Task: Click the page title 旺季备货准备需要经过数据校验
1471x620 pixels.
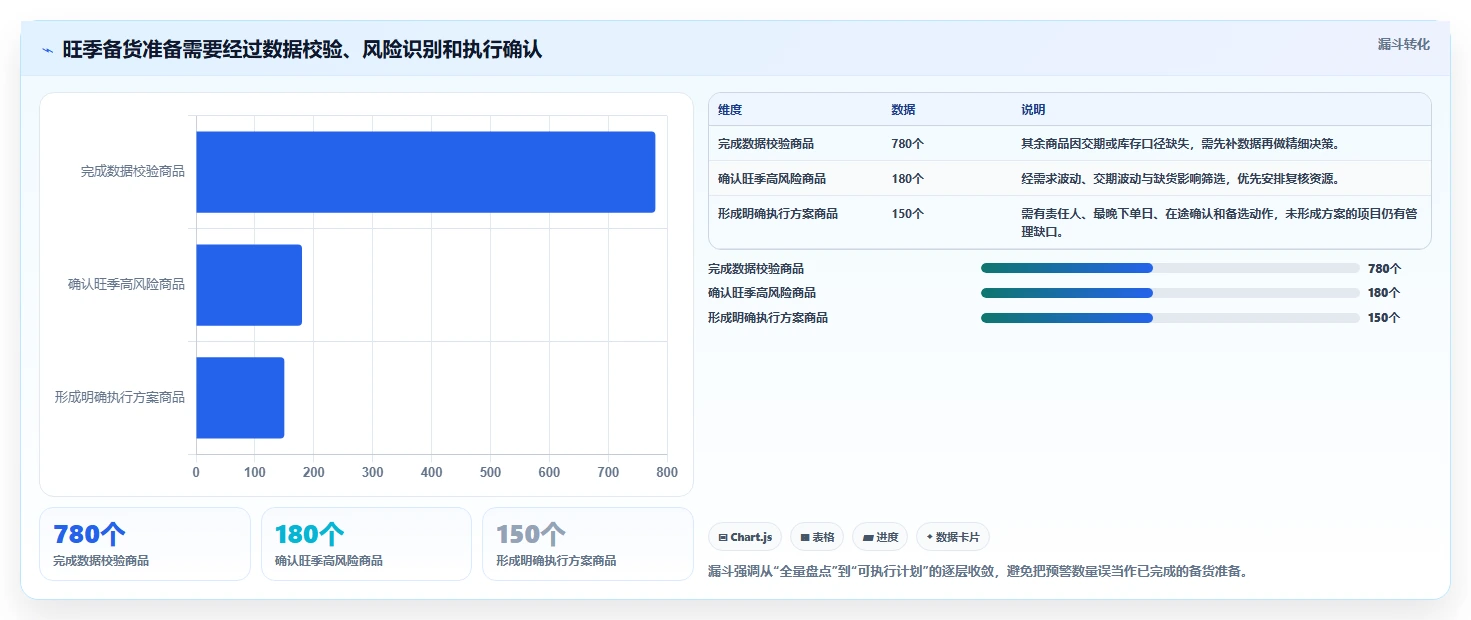Action: [302, 49]
